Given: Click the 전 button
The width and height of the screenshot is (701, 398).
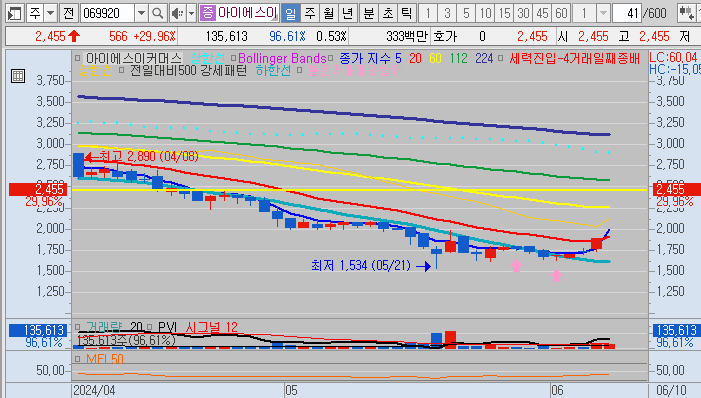Looking at the screenshot, I should (68, 13).
